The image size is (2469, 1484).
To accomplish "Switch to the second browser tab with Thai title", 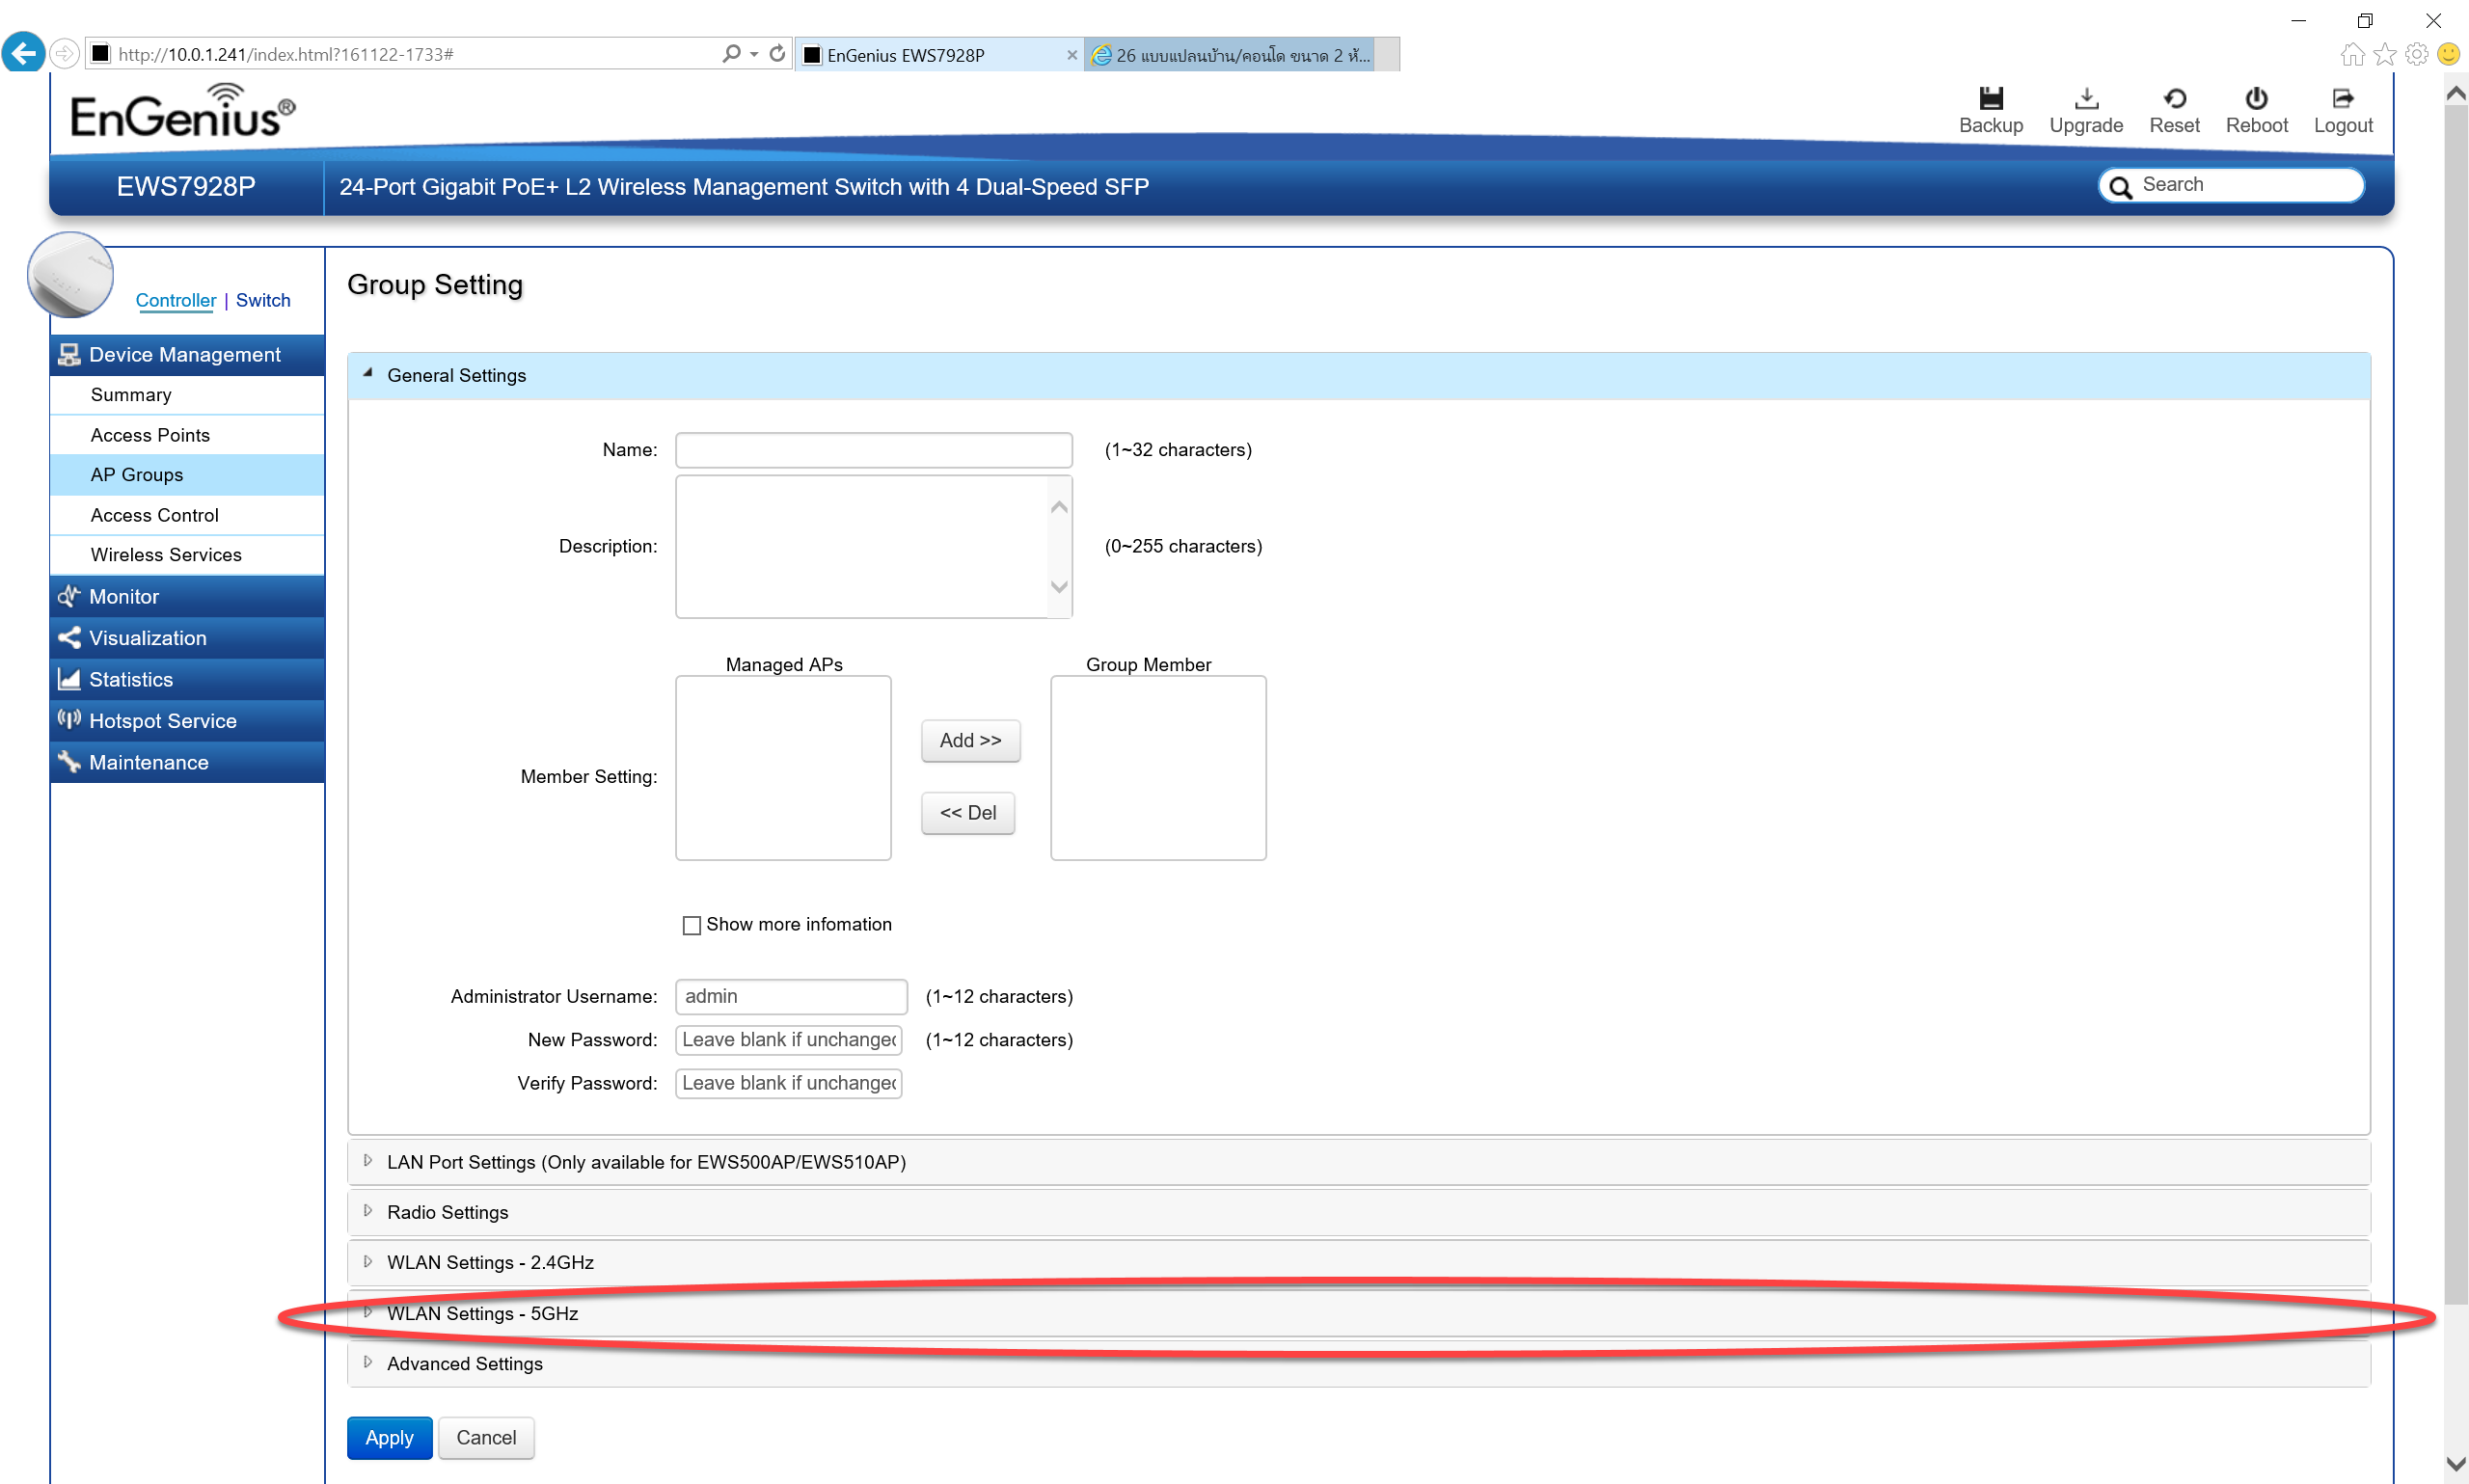I will point(1229,55).
